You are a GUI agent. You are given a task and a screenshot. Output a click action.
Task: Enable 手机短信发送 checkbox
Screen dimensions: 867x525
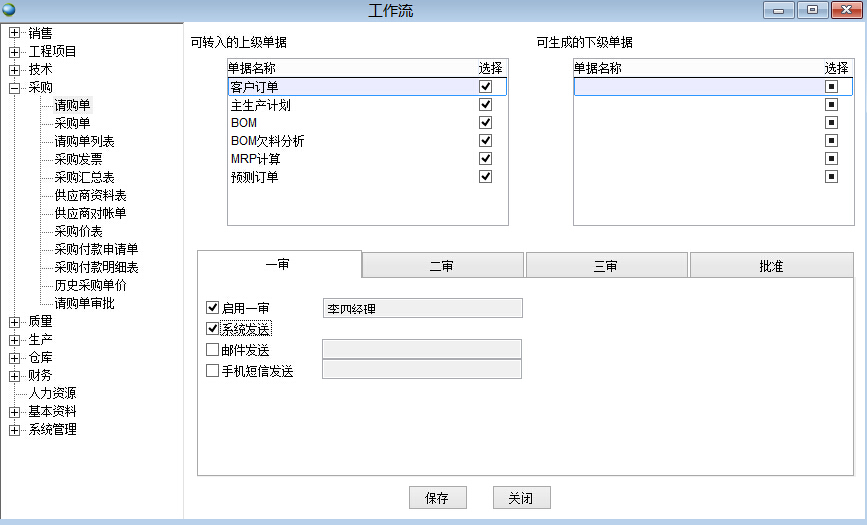tap(212, 371)
